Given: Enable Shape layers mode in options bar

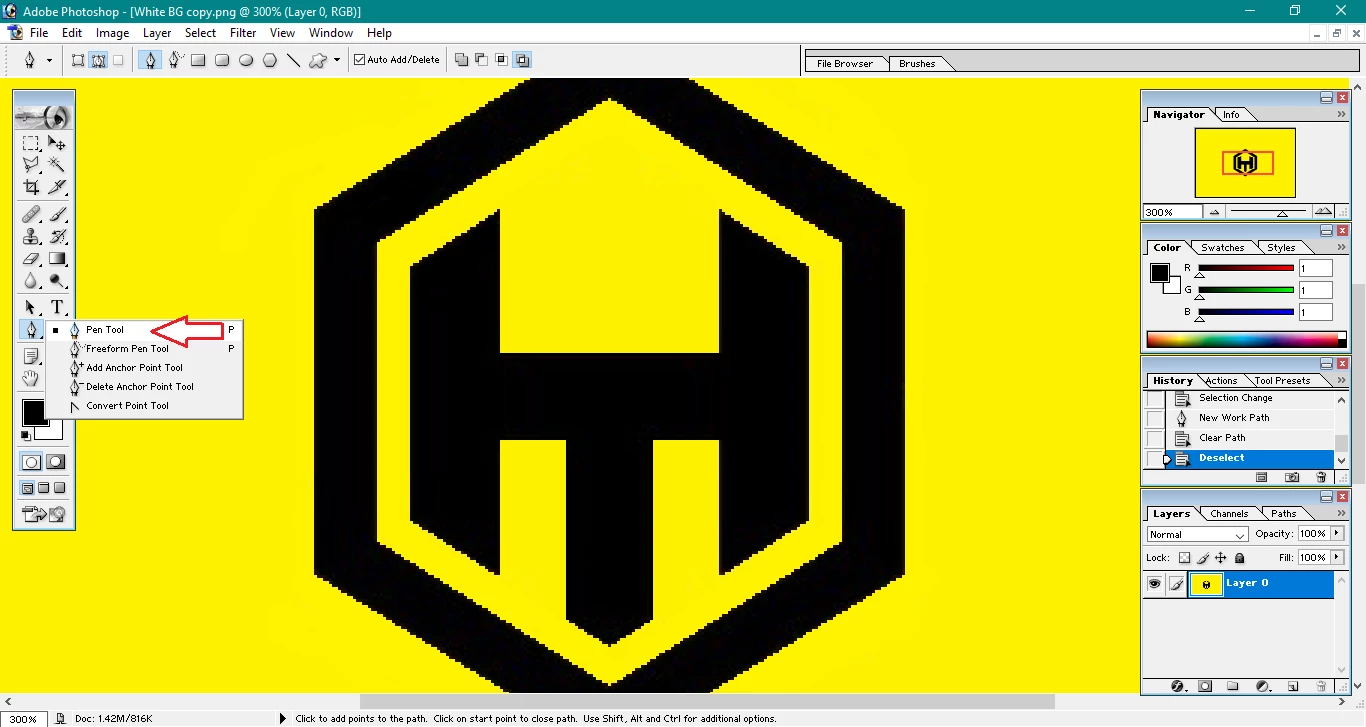Looking at the screenshot, I should click(x=77, y=60).
